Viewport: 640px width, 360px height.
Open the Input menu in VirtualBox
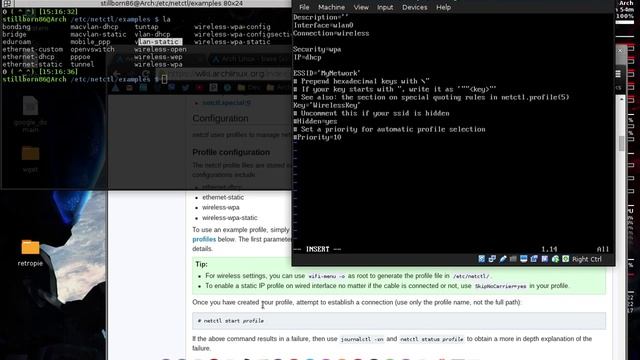coord(385,7)
